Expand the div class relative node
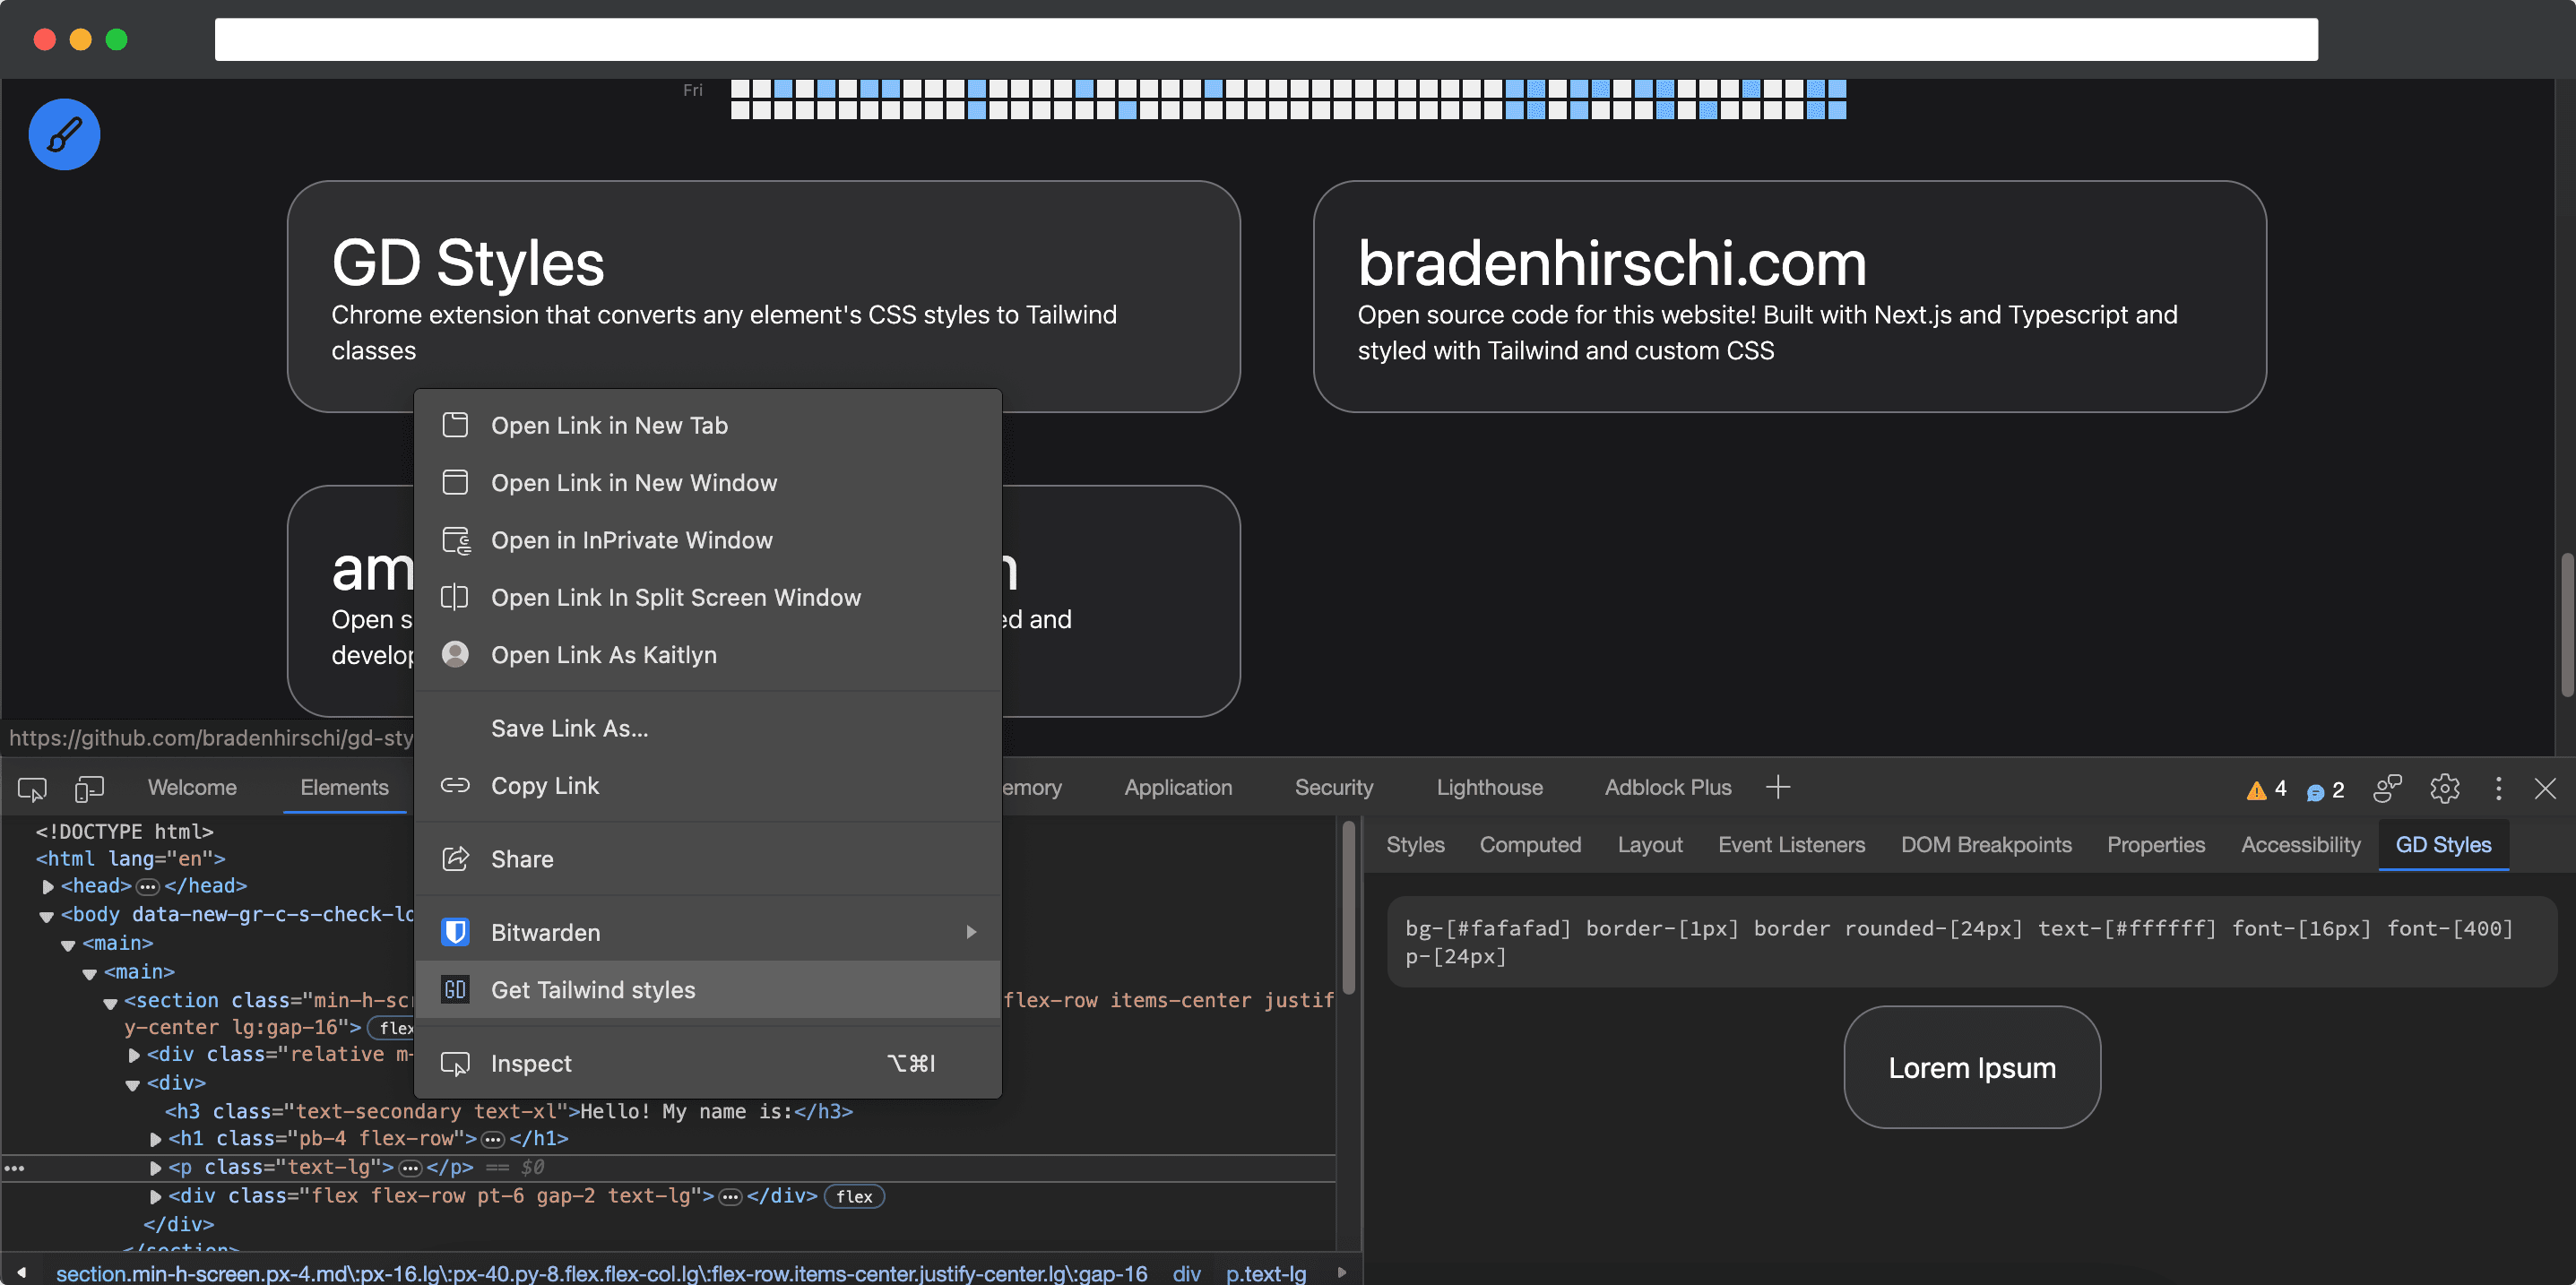The width and height of the screenshot is (2576, 1285). click(133, 1055)
